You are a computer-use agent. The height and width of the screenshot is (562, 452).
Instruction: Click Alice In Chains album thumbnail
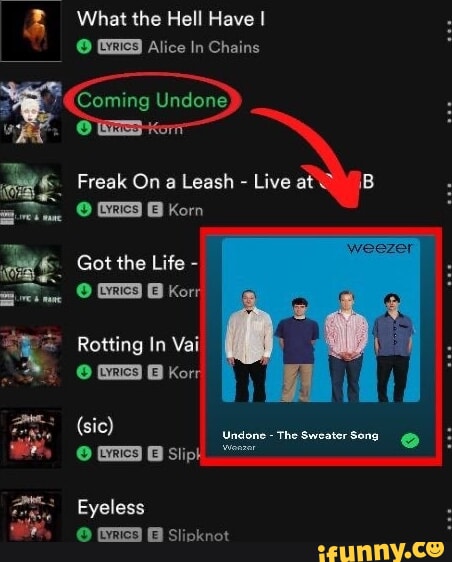click(31, 31)
